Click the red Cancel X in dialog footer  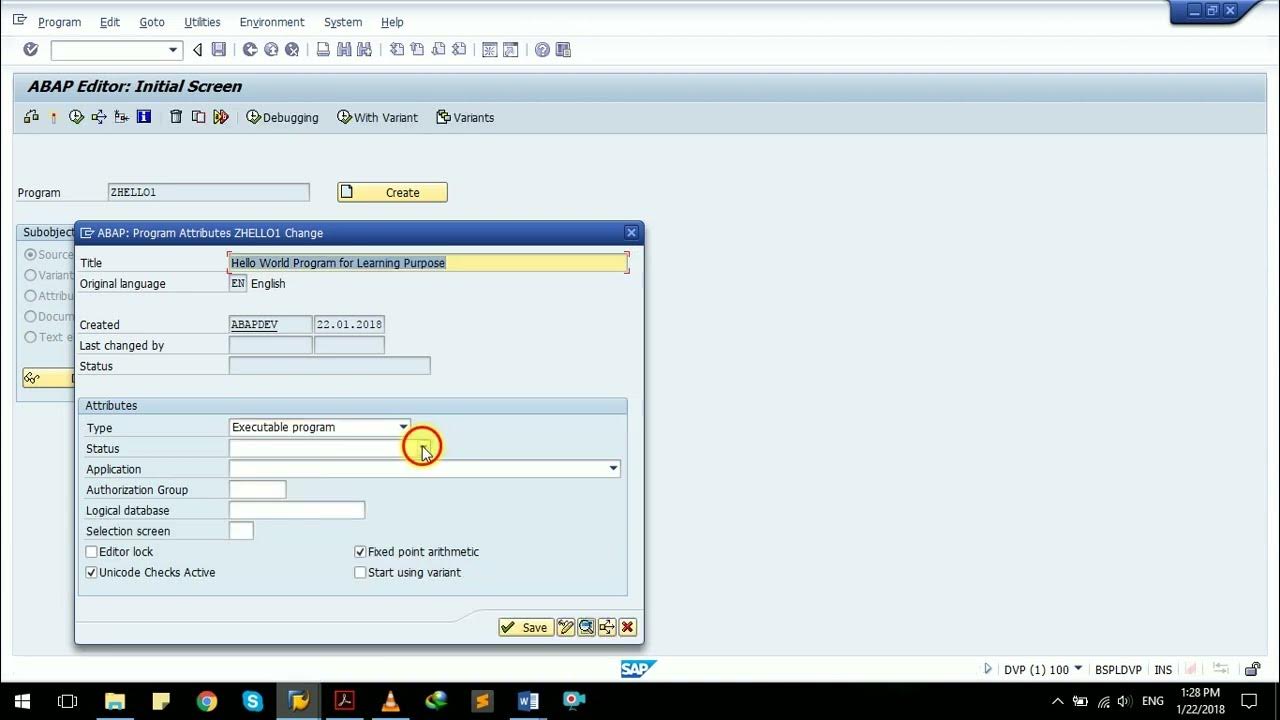627,627
